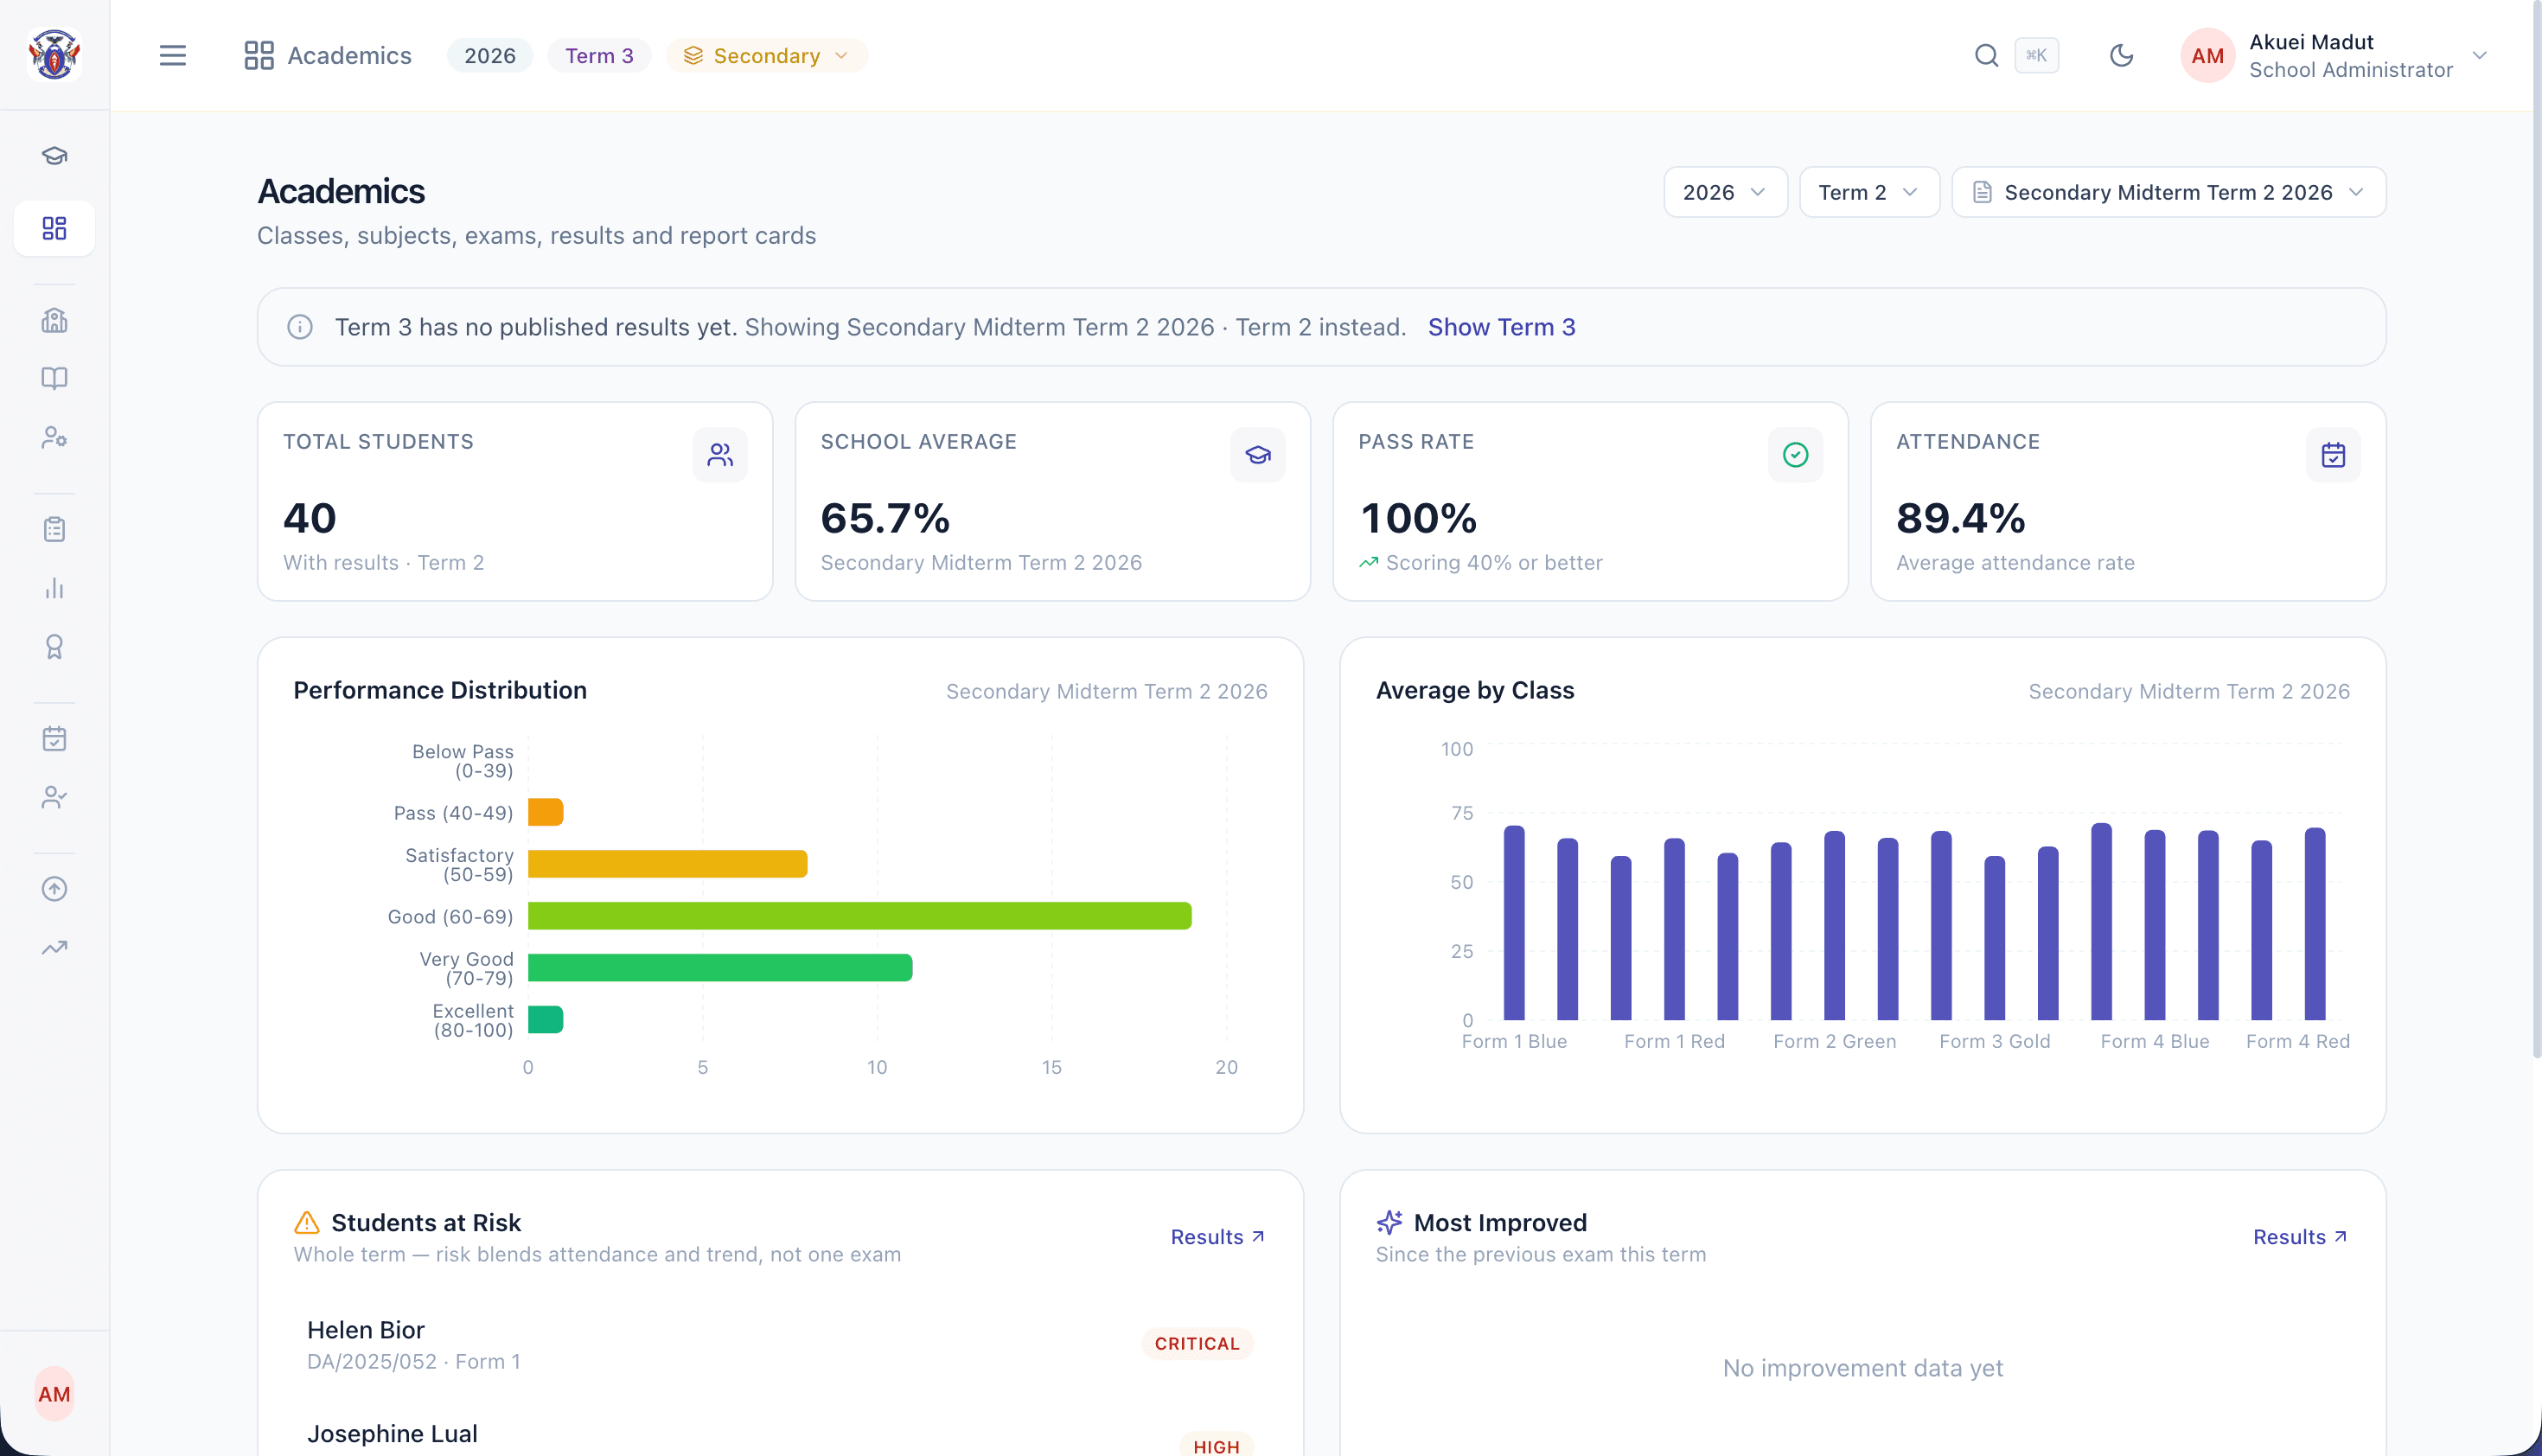Click the Academics breadcrumb grid icon
The image size is (2542, 1456).
(259, 55)
